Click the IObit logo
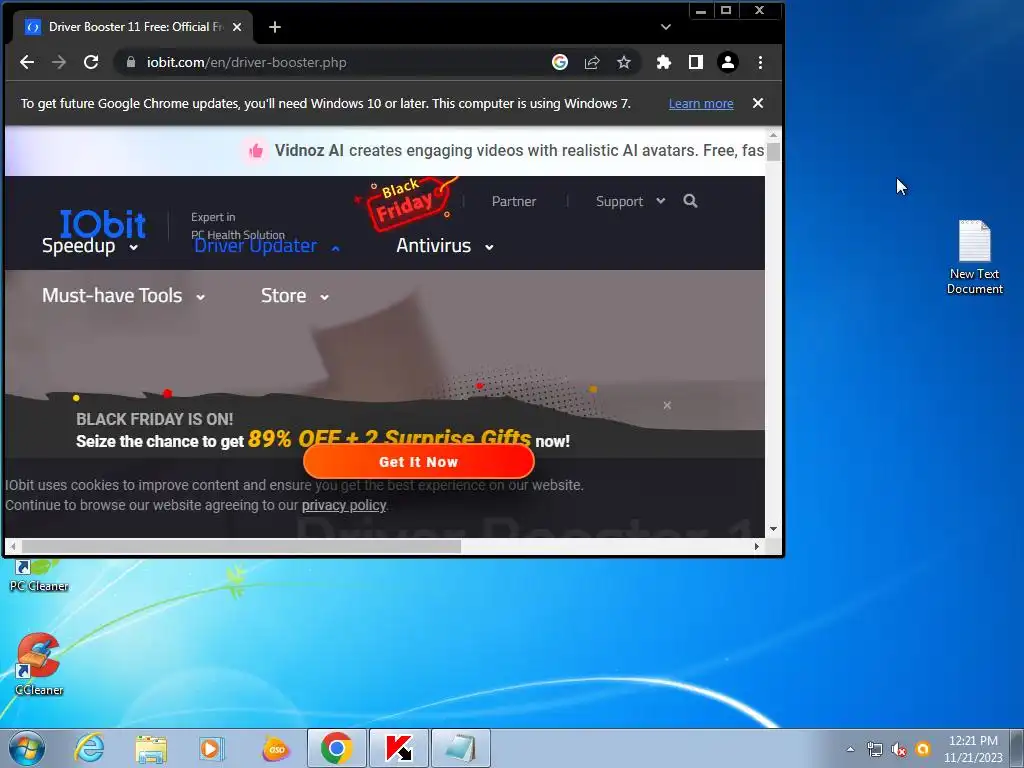The image size is (1024, 768). 103,224
